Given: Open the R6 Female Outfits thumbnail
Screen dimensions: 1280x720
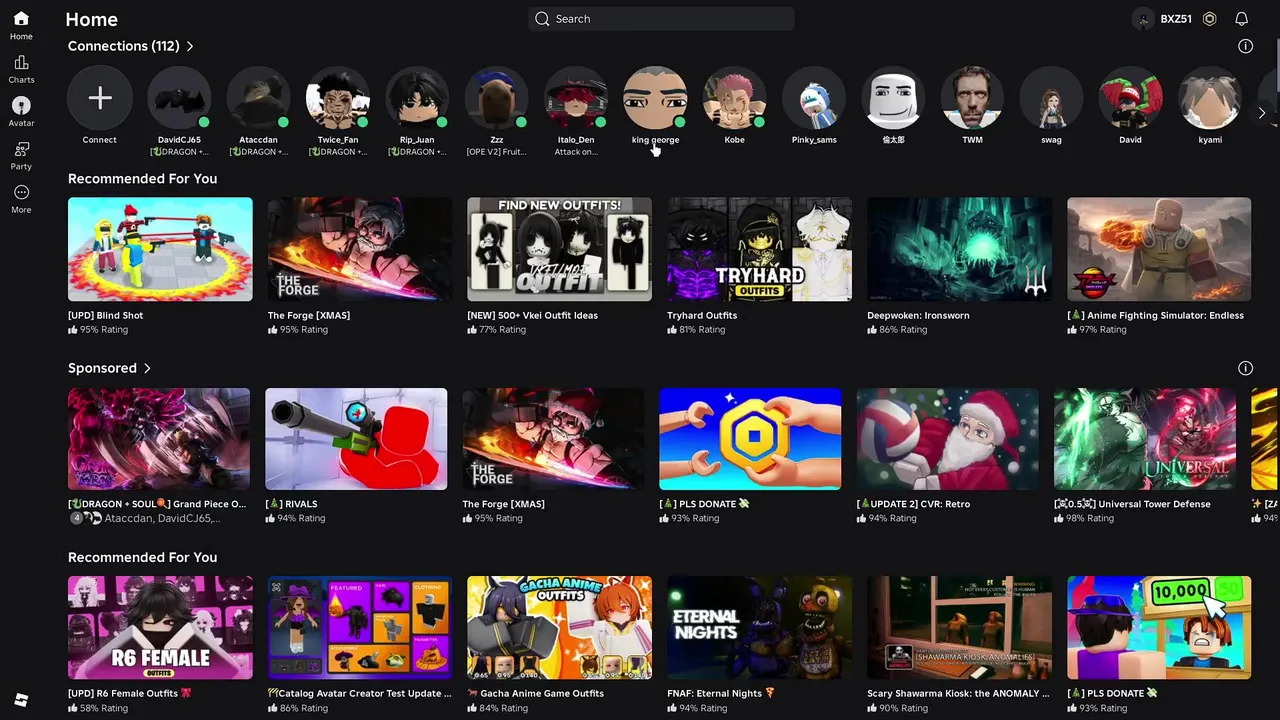Looking at the screenshot, I should point(160,627).
